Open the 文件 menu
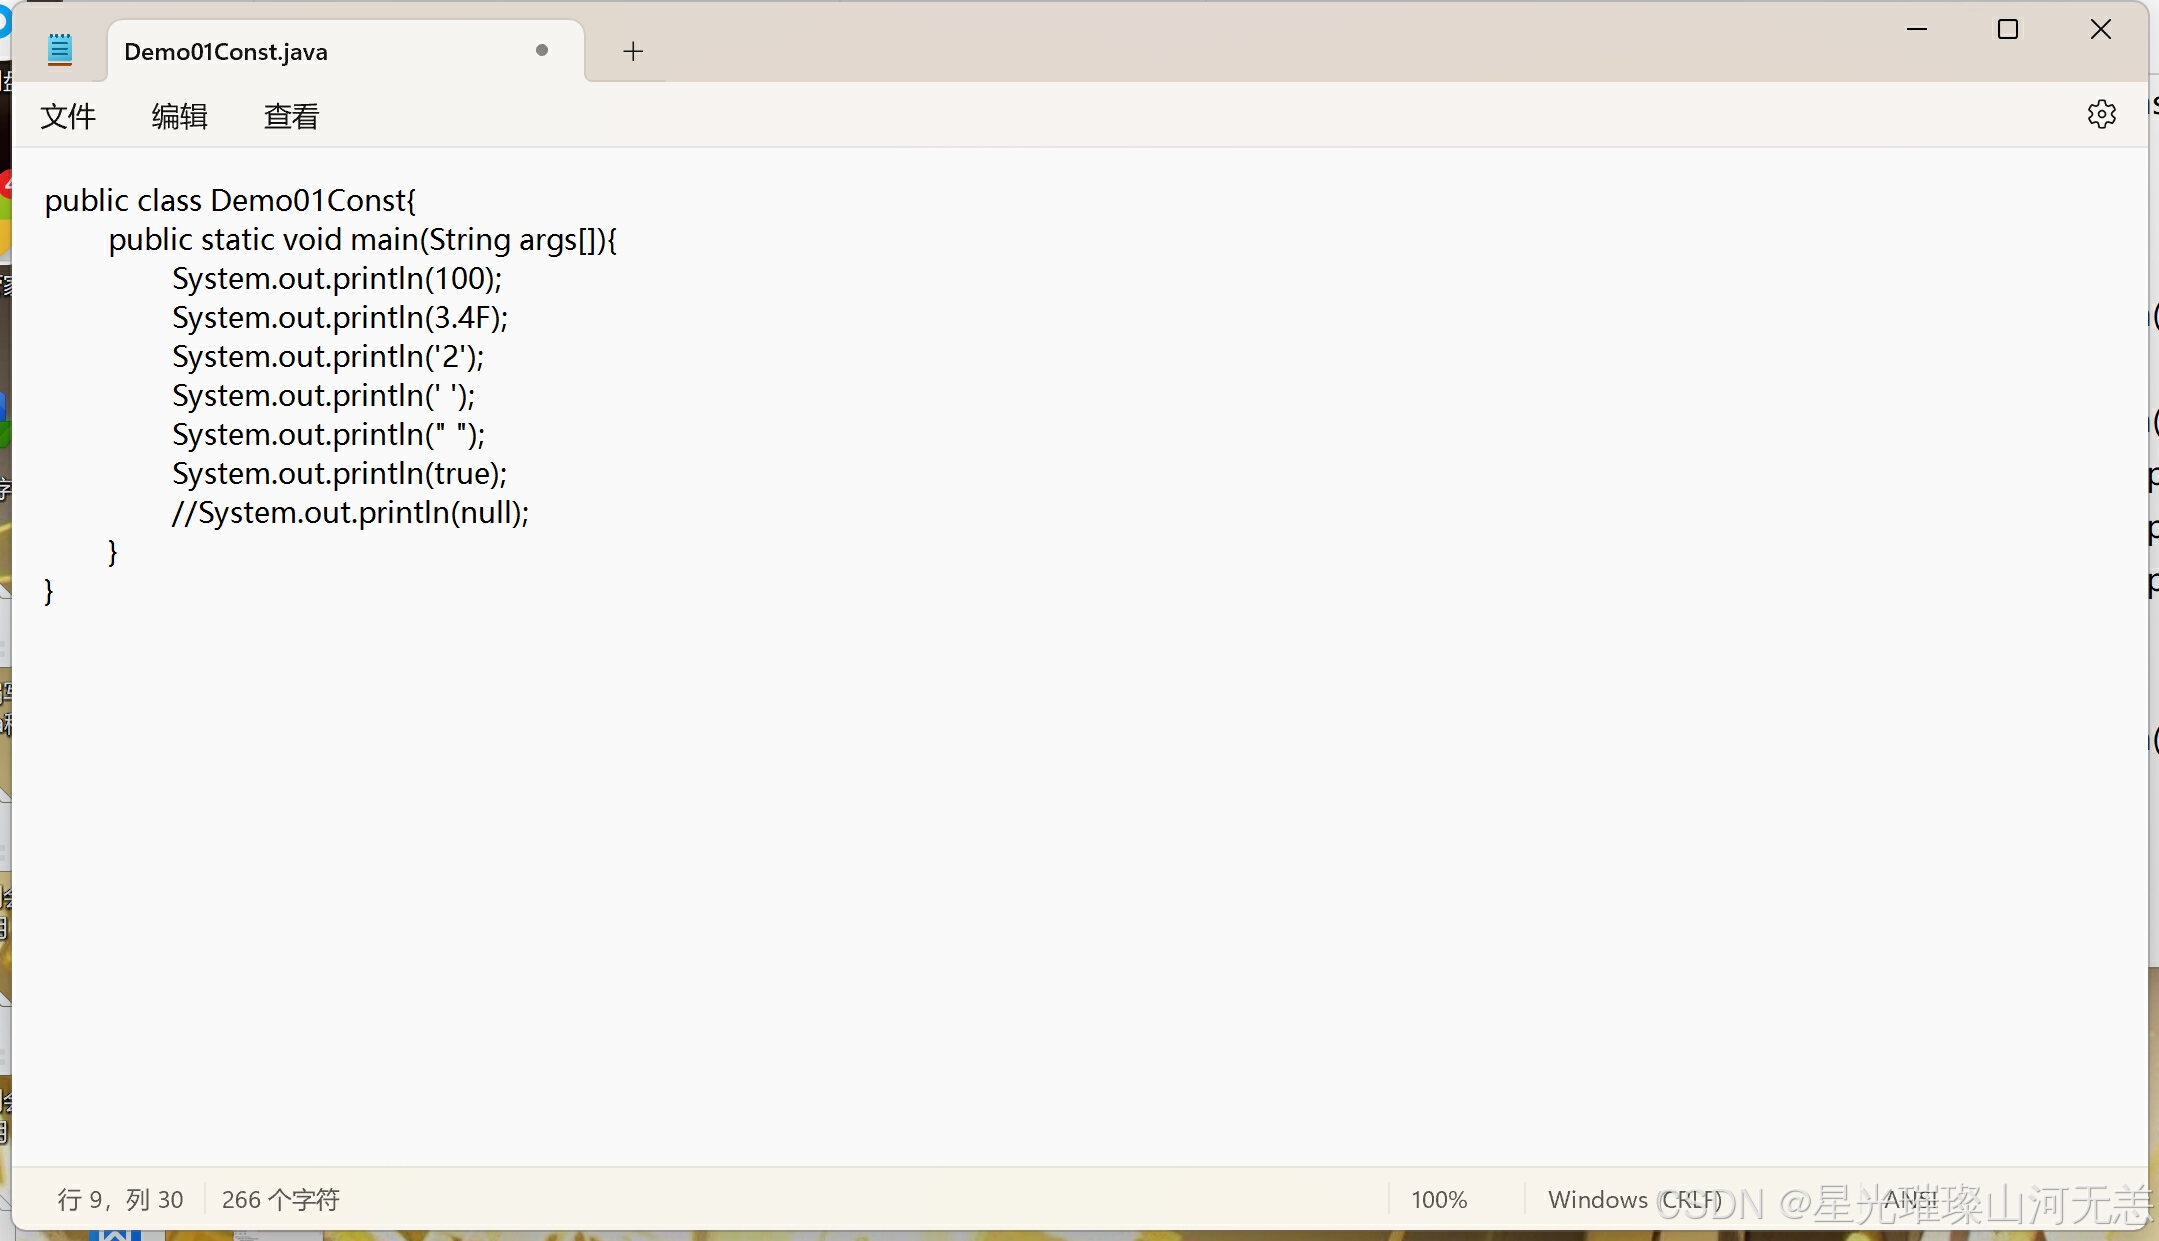 tap(68, 117)
